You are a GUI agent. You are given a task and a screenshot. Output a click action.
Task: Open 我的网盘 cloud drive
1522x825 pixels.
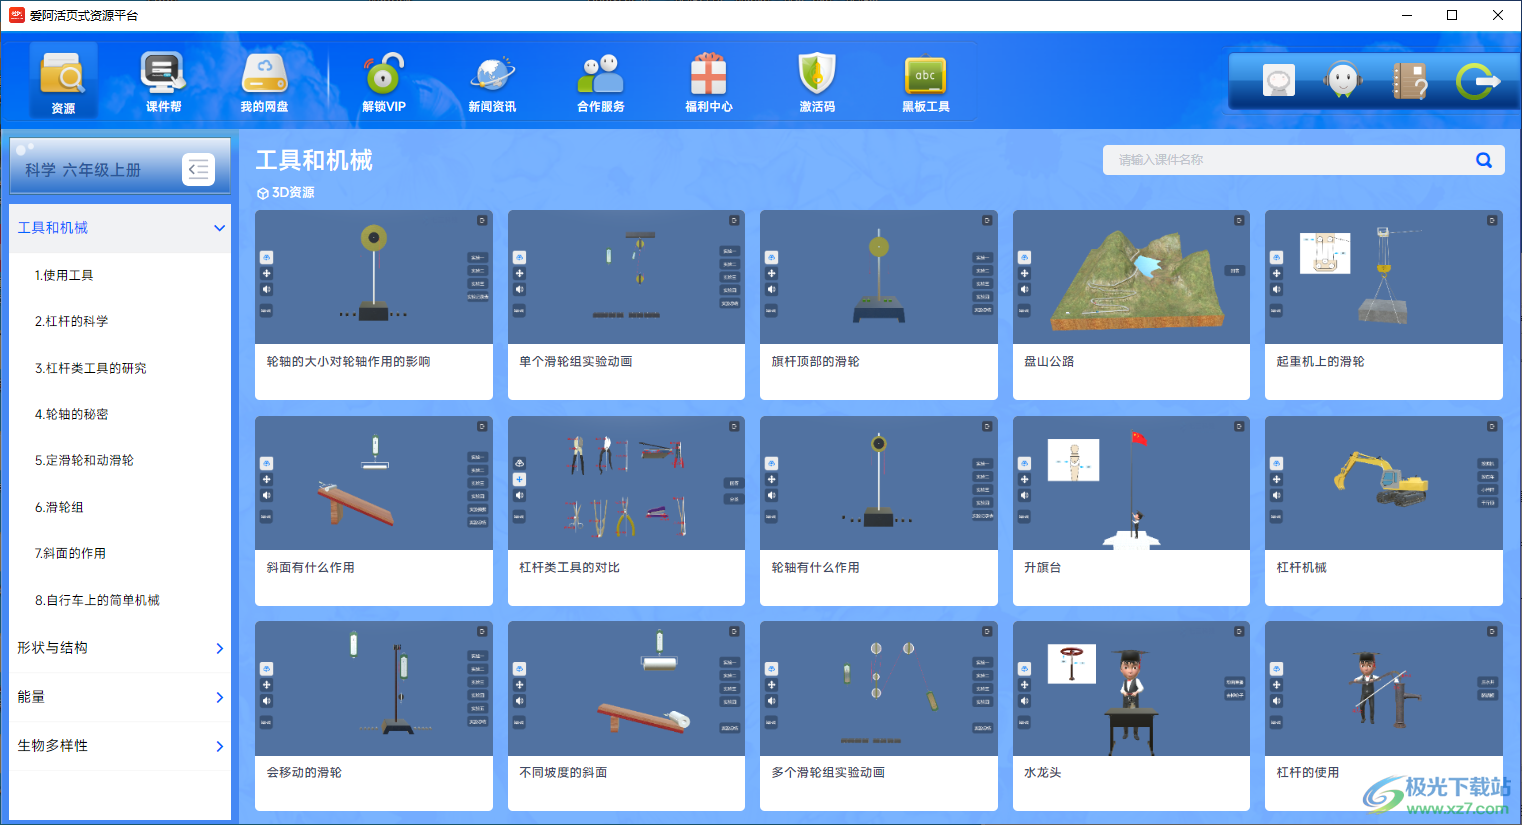(264, 80)
